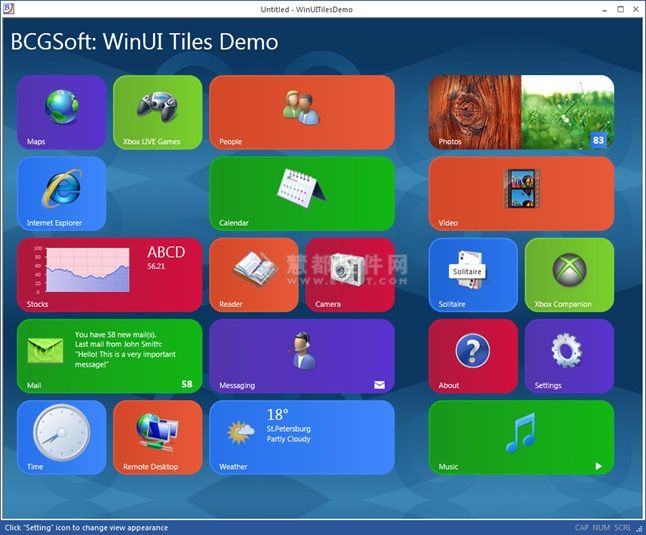
Task: Open the About question mark tile
Action: pos(473,356)
